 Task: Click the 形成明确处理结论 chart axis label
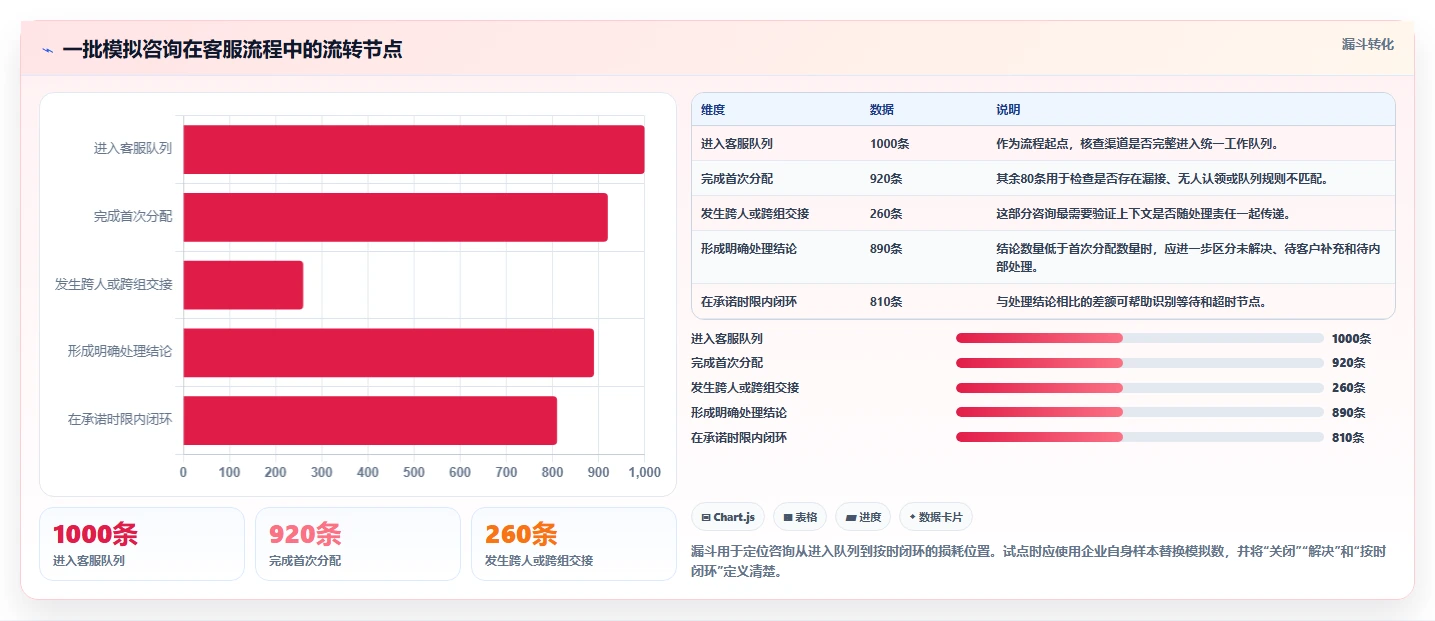pyautogui.click(x=120, y=352)
